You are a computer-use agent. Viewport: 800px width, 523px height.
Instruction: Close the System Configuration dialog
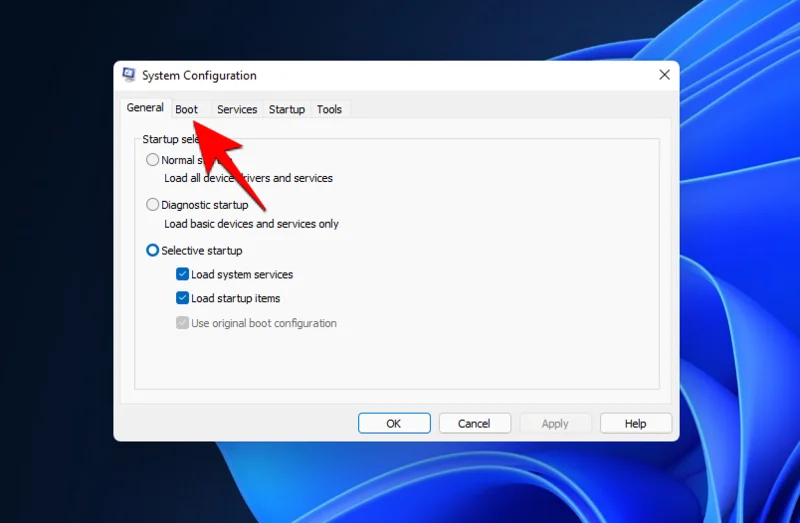(664, 75)
